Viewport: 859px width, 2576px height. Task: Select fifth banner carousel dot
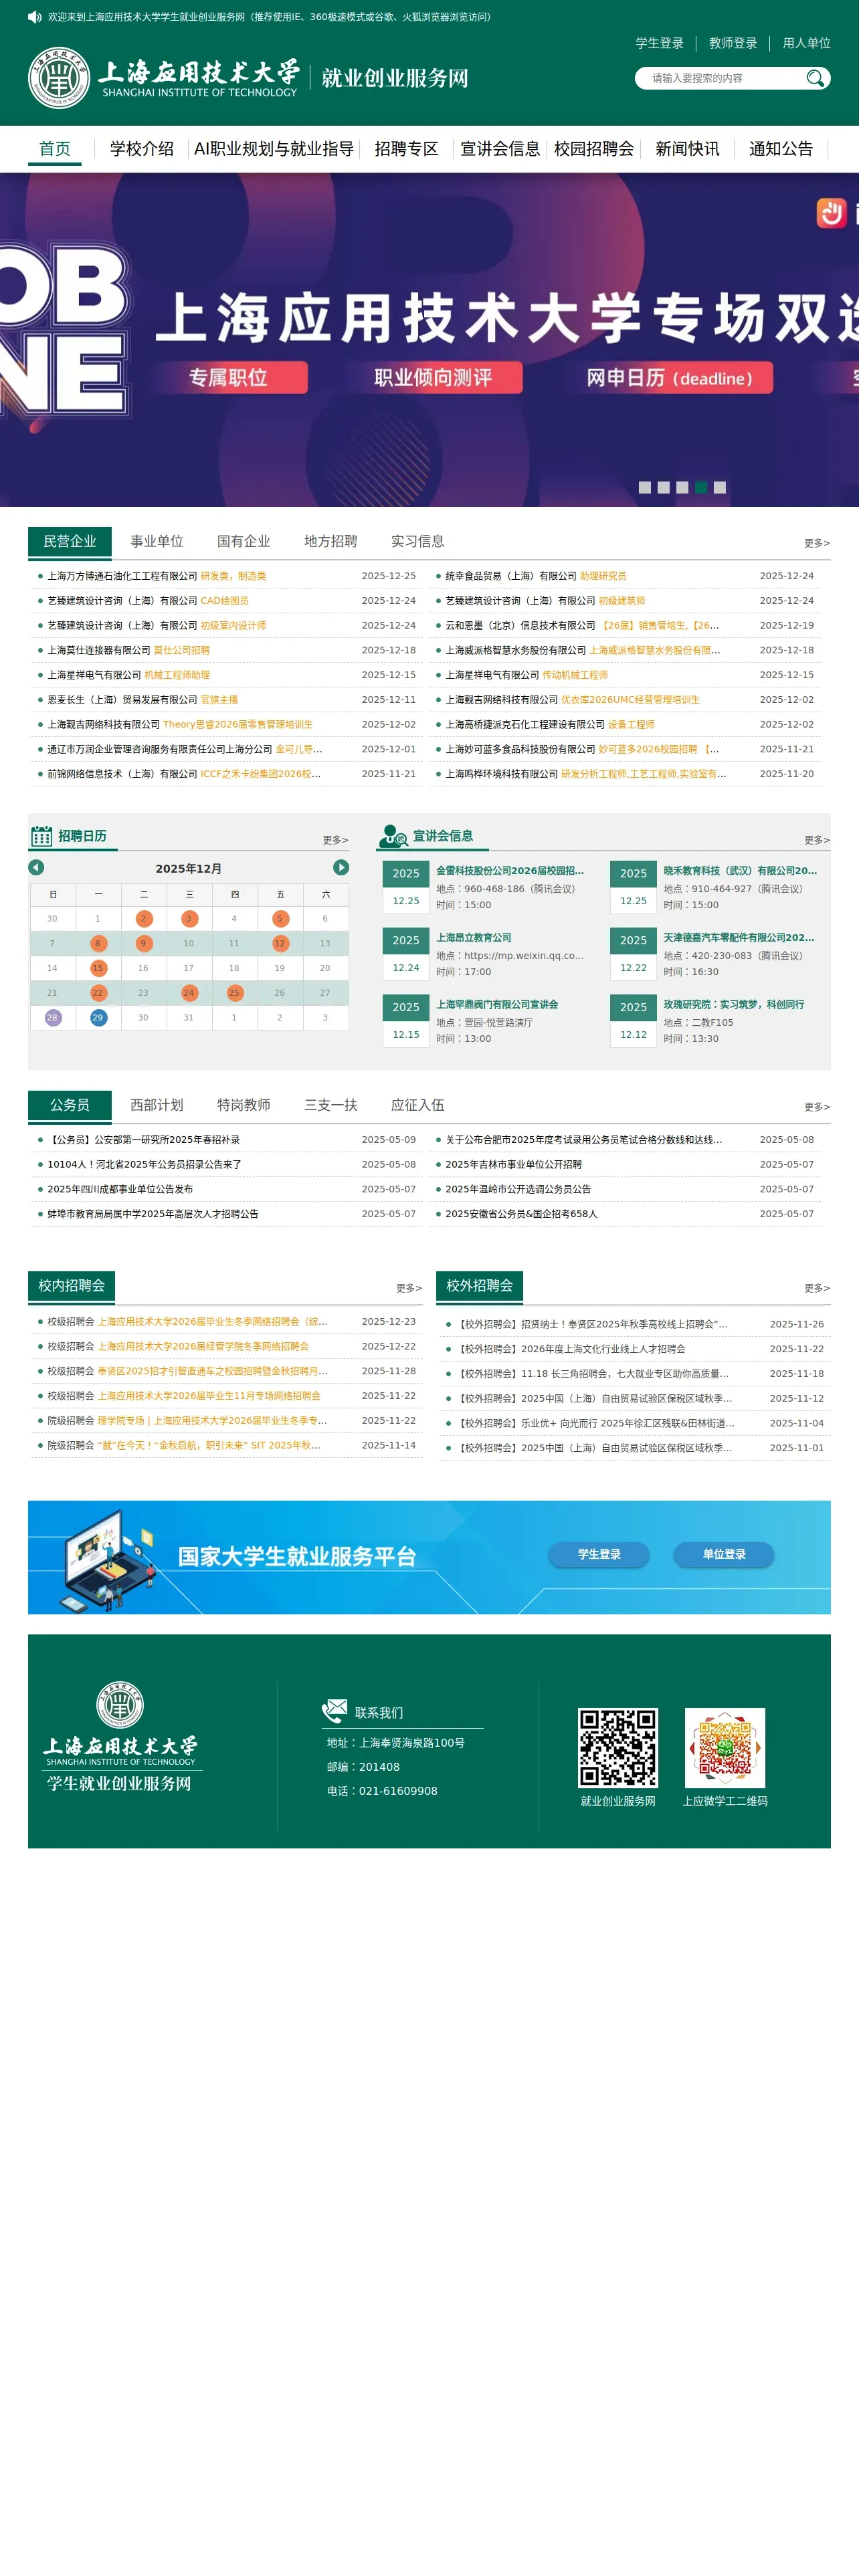click(x=720, y=487)
